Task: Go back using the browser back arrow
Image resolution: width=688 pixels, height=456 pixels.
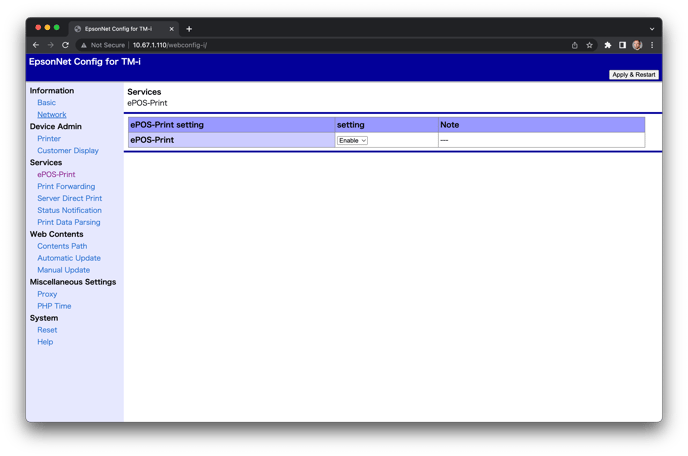Action: click(36, 45)
